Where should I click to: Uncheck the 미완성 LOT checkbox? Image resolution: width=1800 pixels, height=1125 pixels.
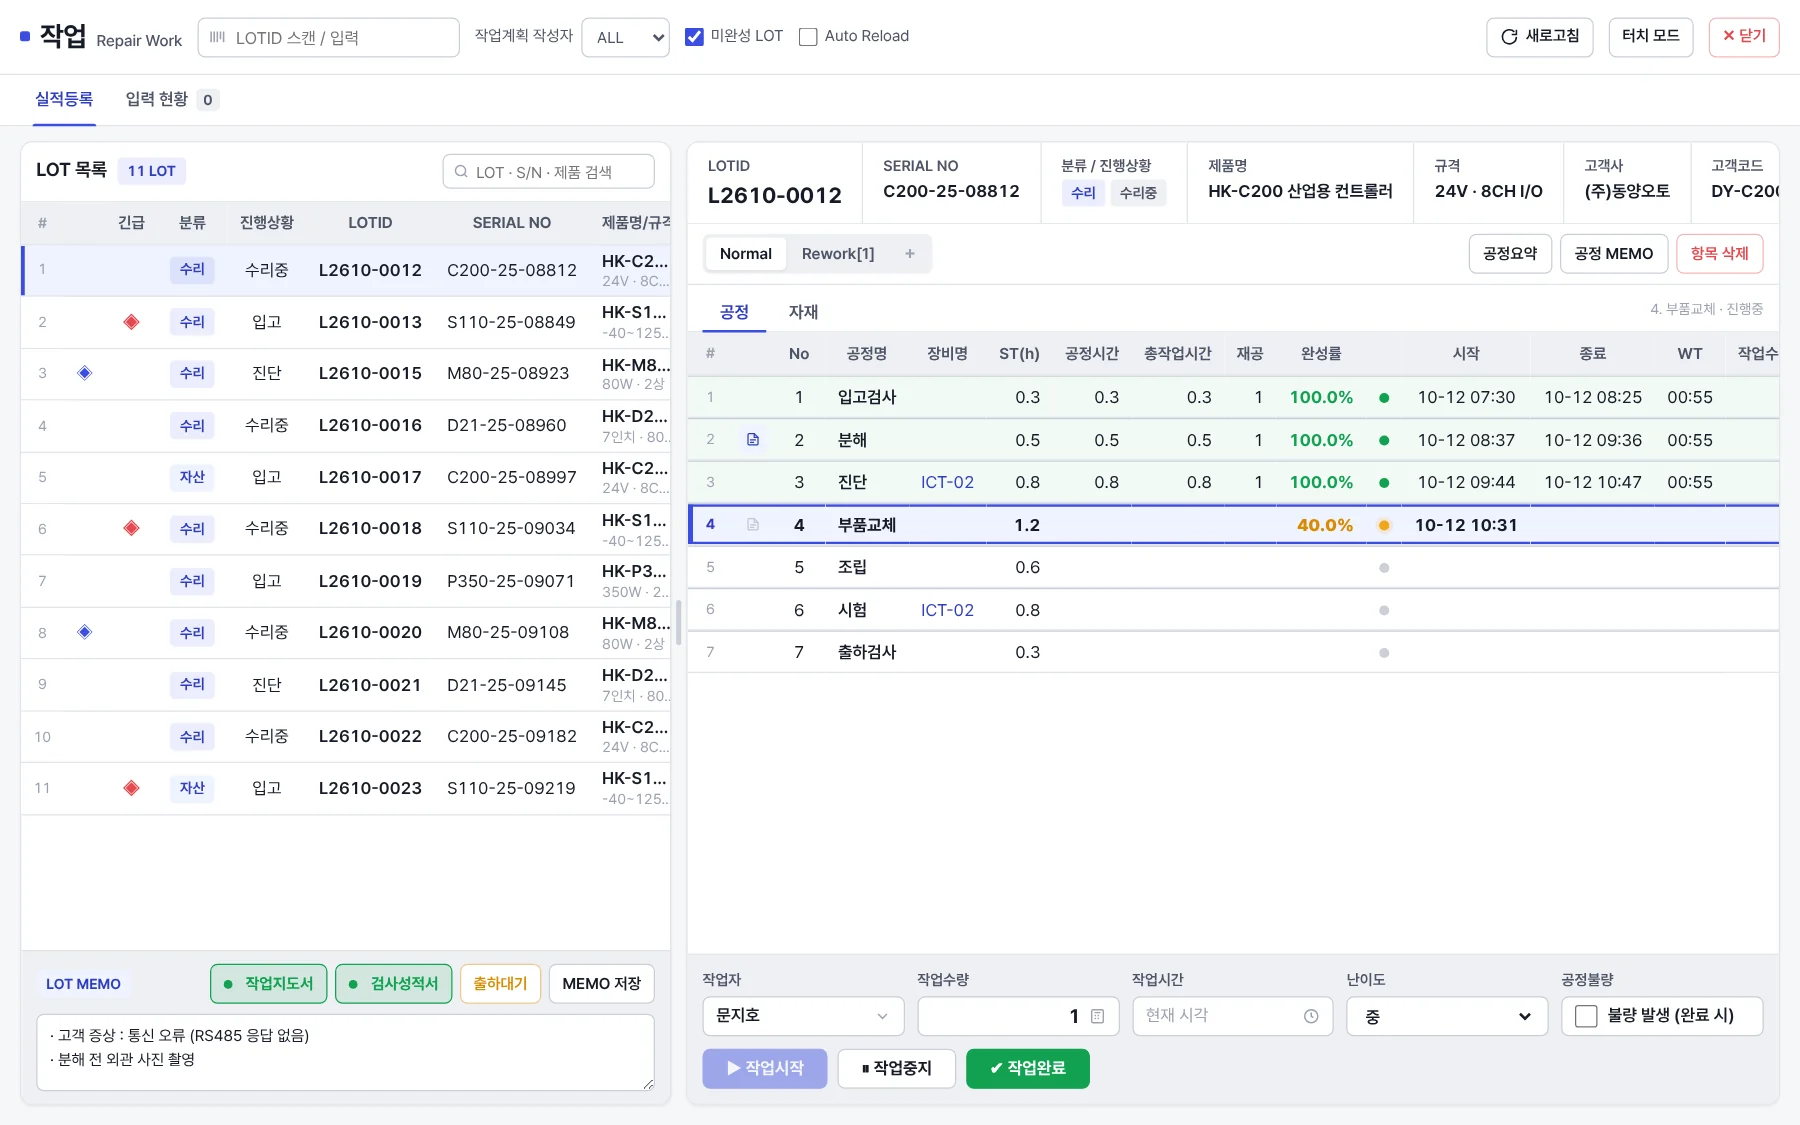pyautogui.click(x=694, y=37)
